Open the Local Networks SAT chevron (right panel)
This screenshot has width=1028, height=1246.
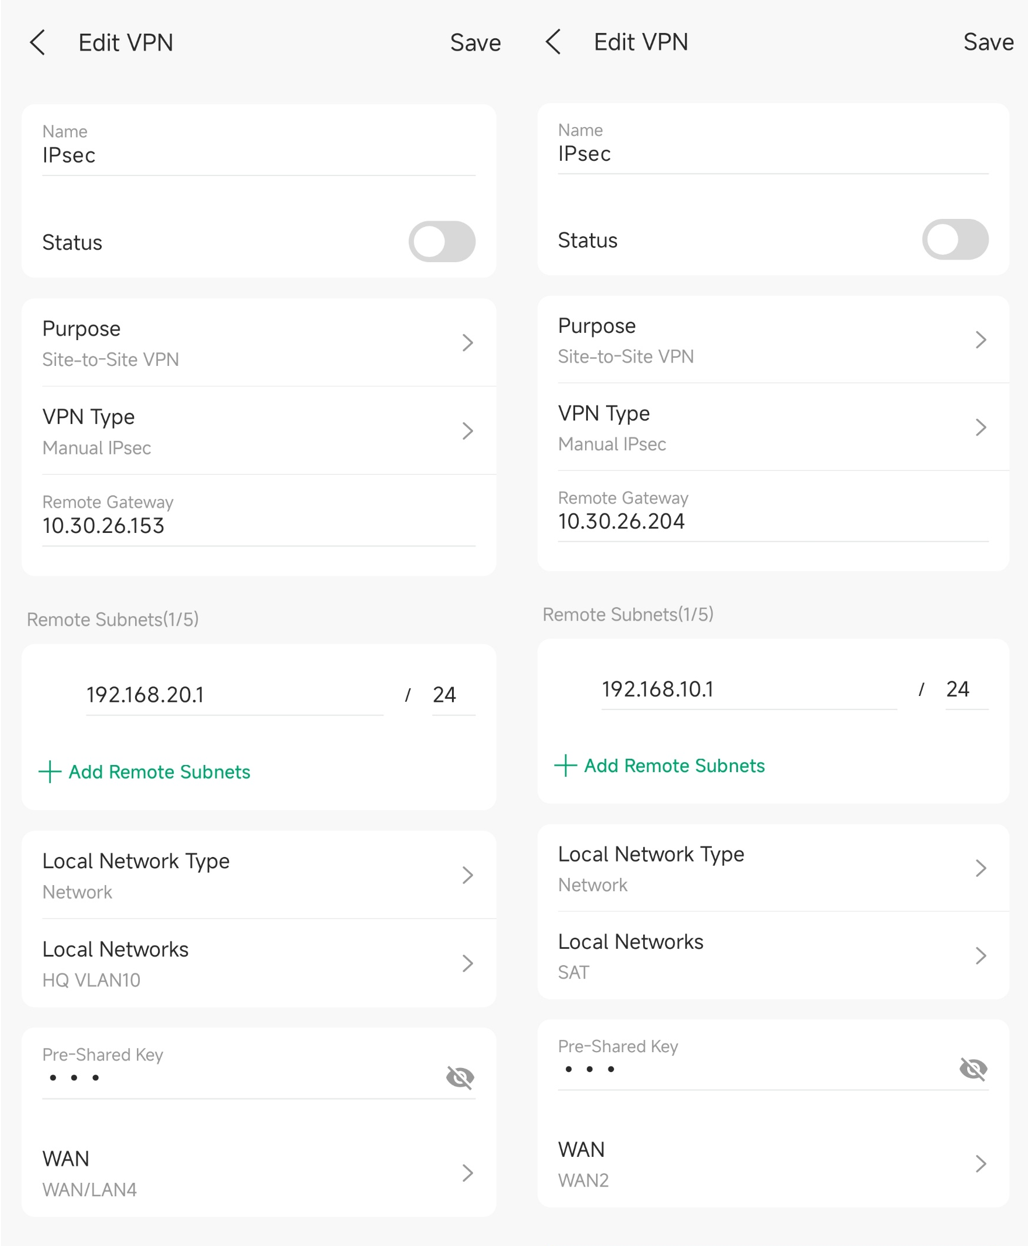pyautogui.click(x=980, y=955)
